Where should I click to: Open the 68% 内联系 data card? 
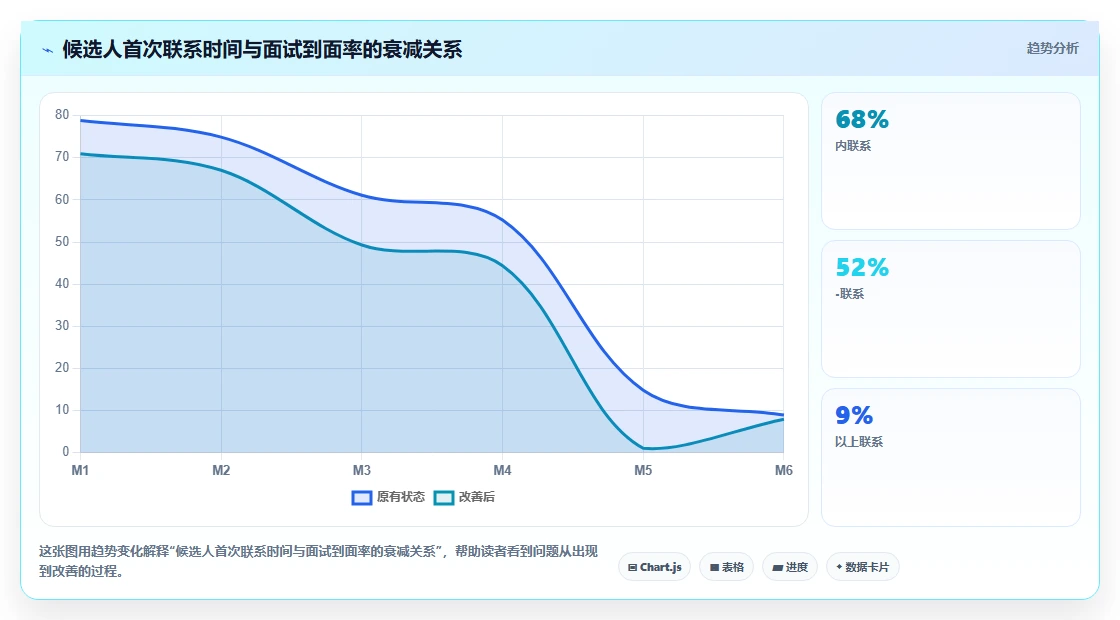[x=951, y=161]
